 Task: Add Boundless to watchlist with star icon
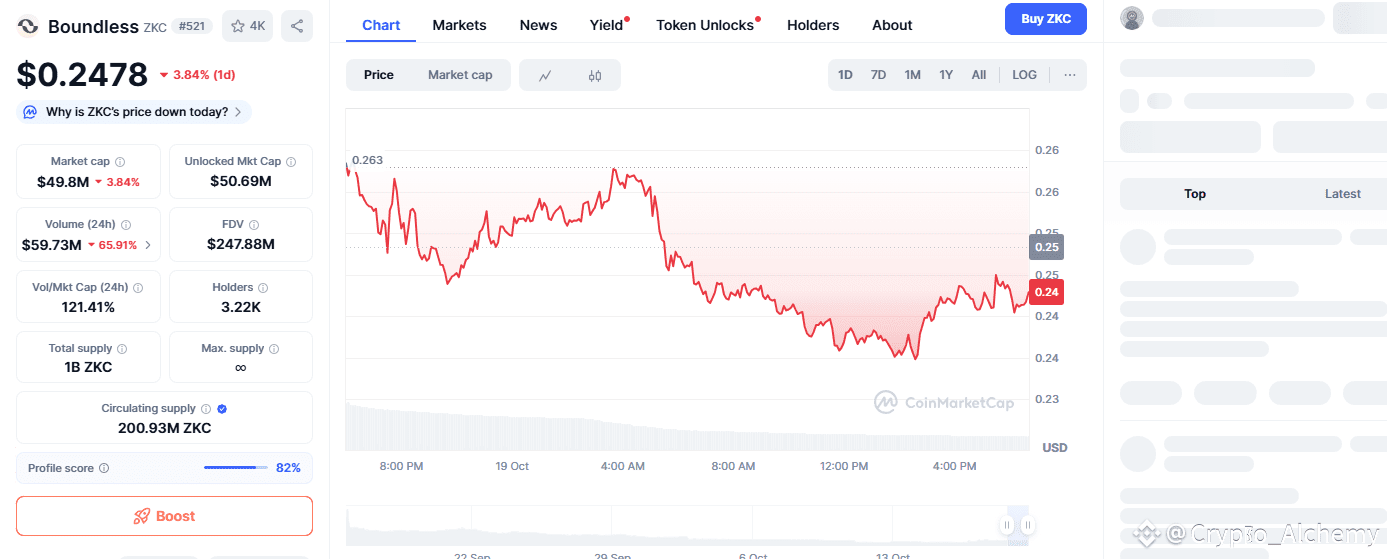coord(247,26)
